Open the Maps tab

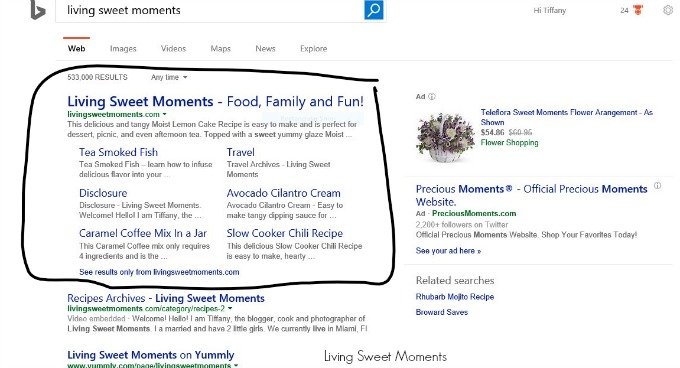(x=220, y=49)
